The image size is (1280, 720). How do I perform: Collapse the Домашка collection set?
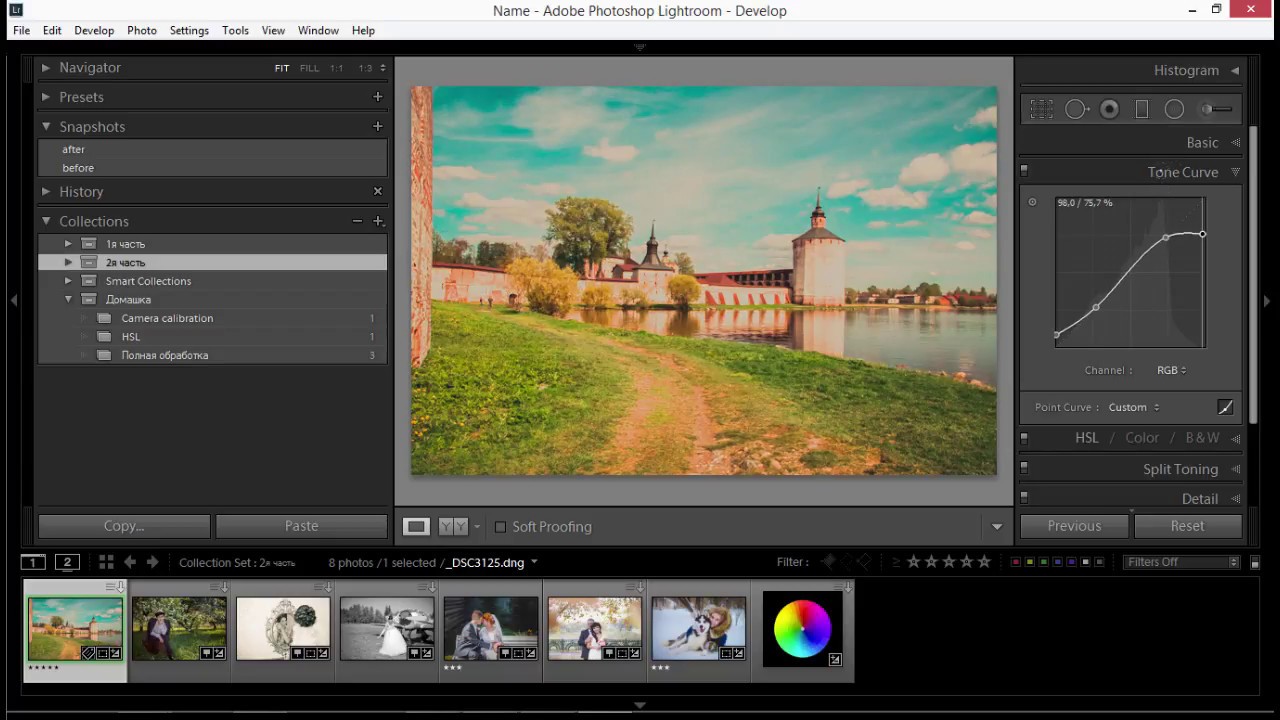pyautogui.click(x=68, y=299)
